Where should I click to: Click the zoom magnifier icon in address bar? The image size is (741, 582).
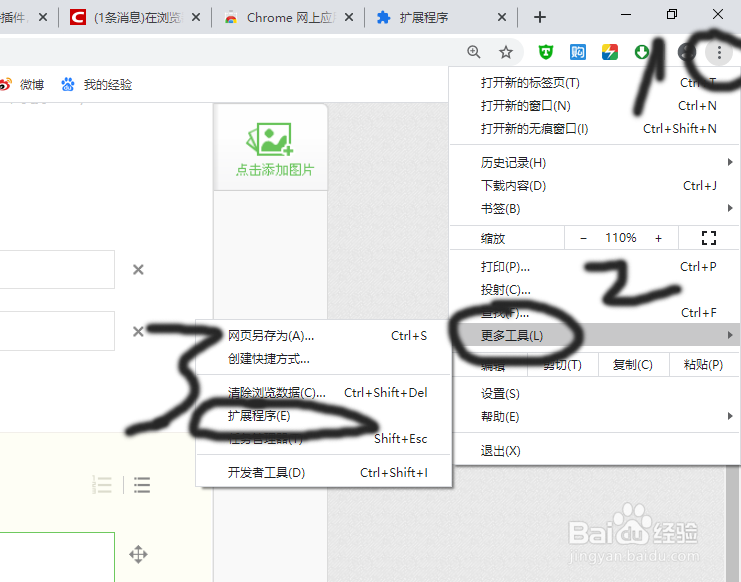coord(474,51)
